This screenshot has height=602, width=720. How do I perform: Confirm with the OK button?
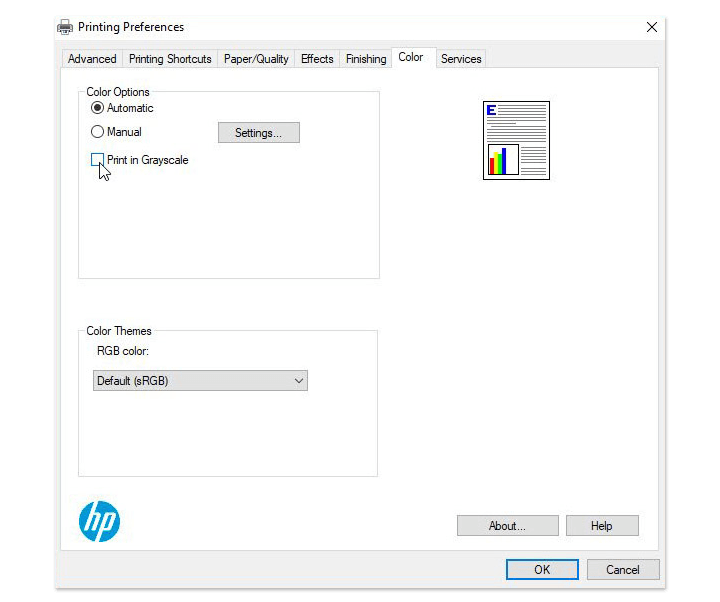tap(542, 570)
